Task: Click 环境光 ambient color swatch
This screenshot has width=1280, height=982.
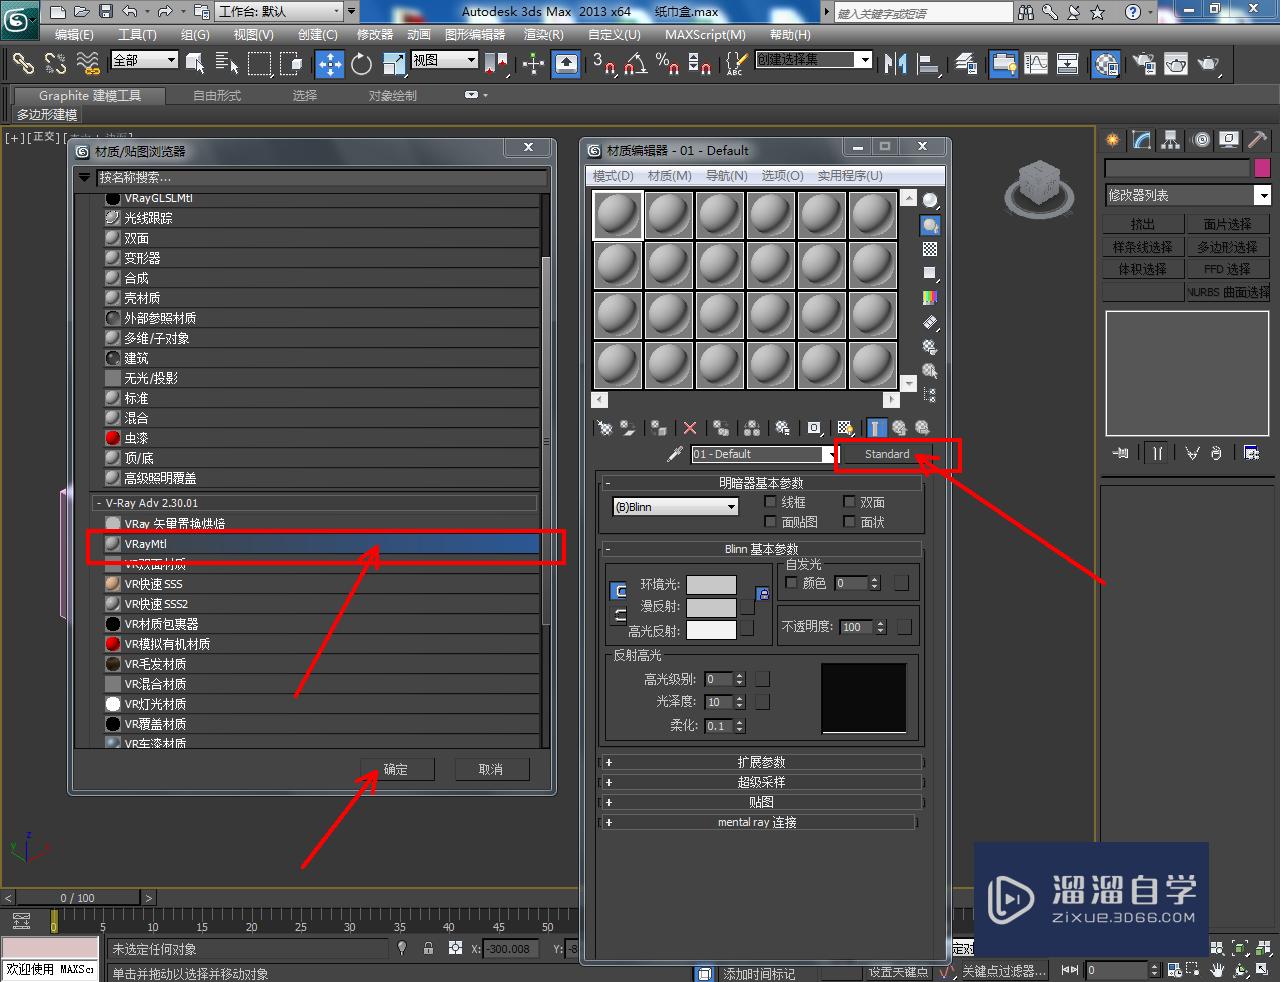Action: (711, 584)
